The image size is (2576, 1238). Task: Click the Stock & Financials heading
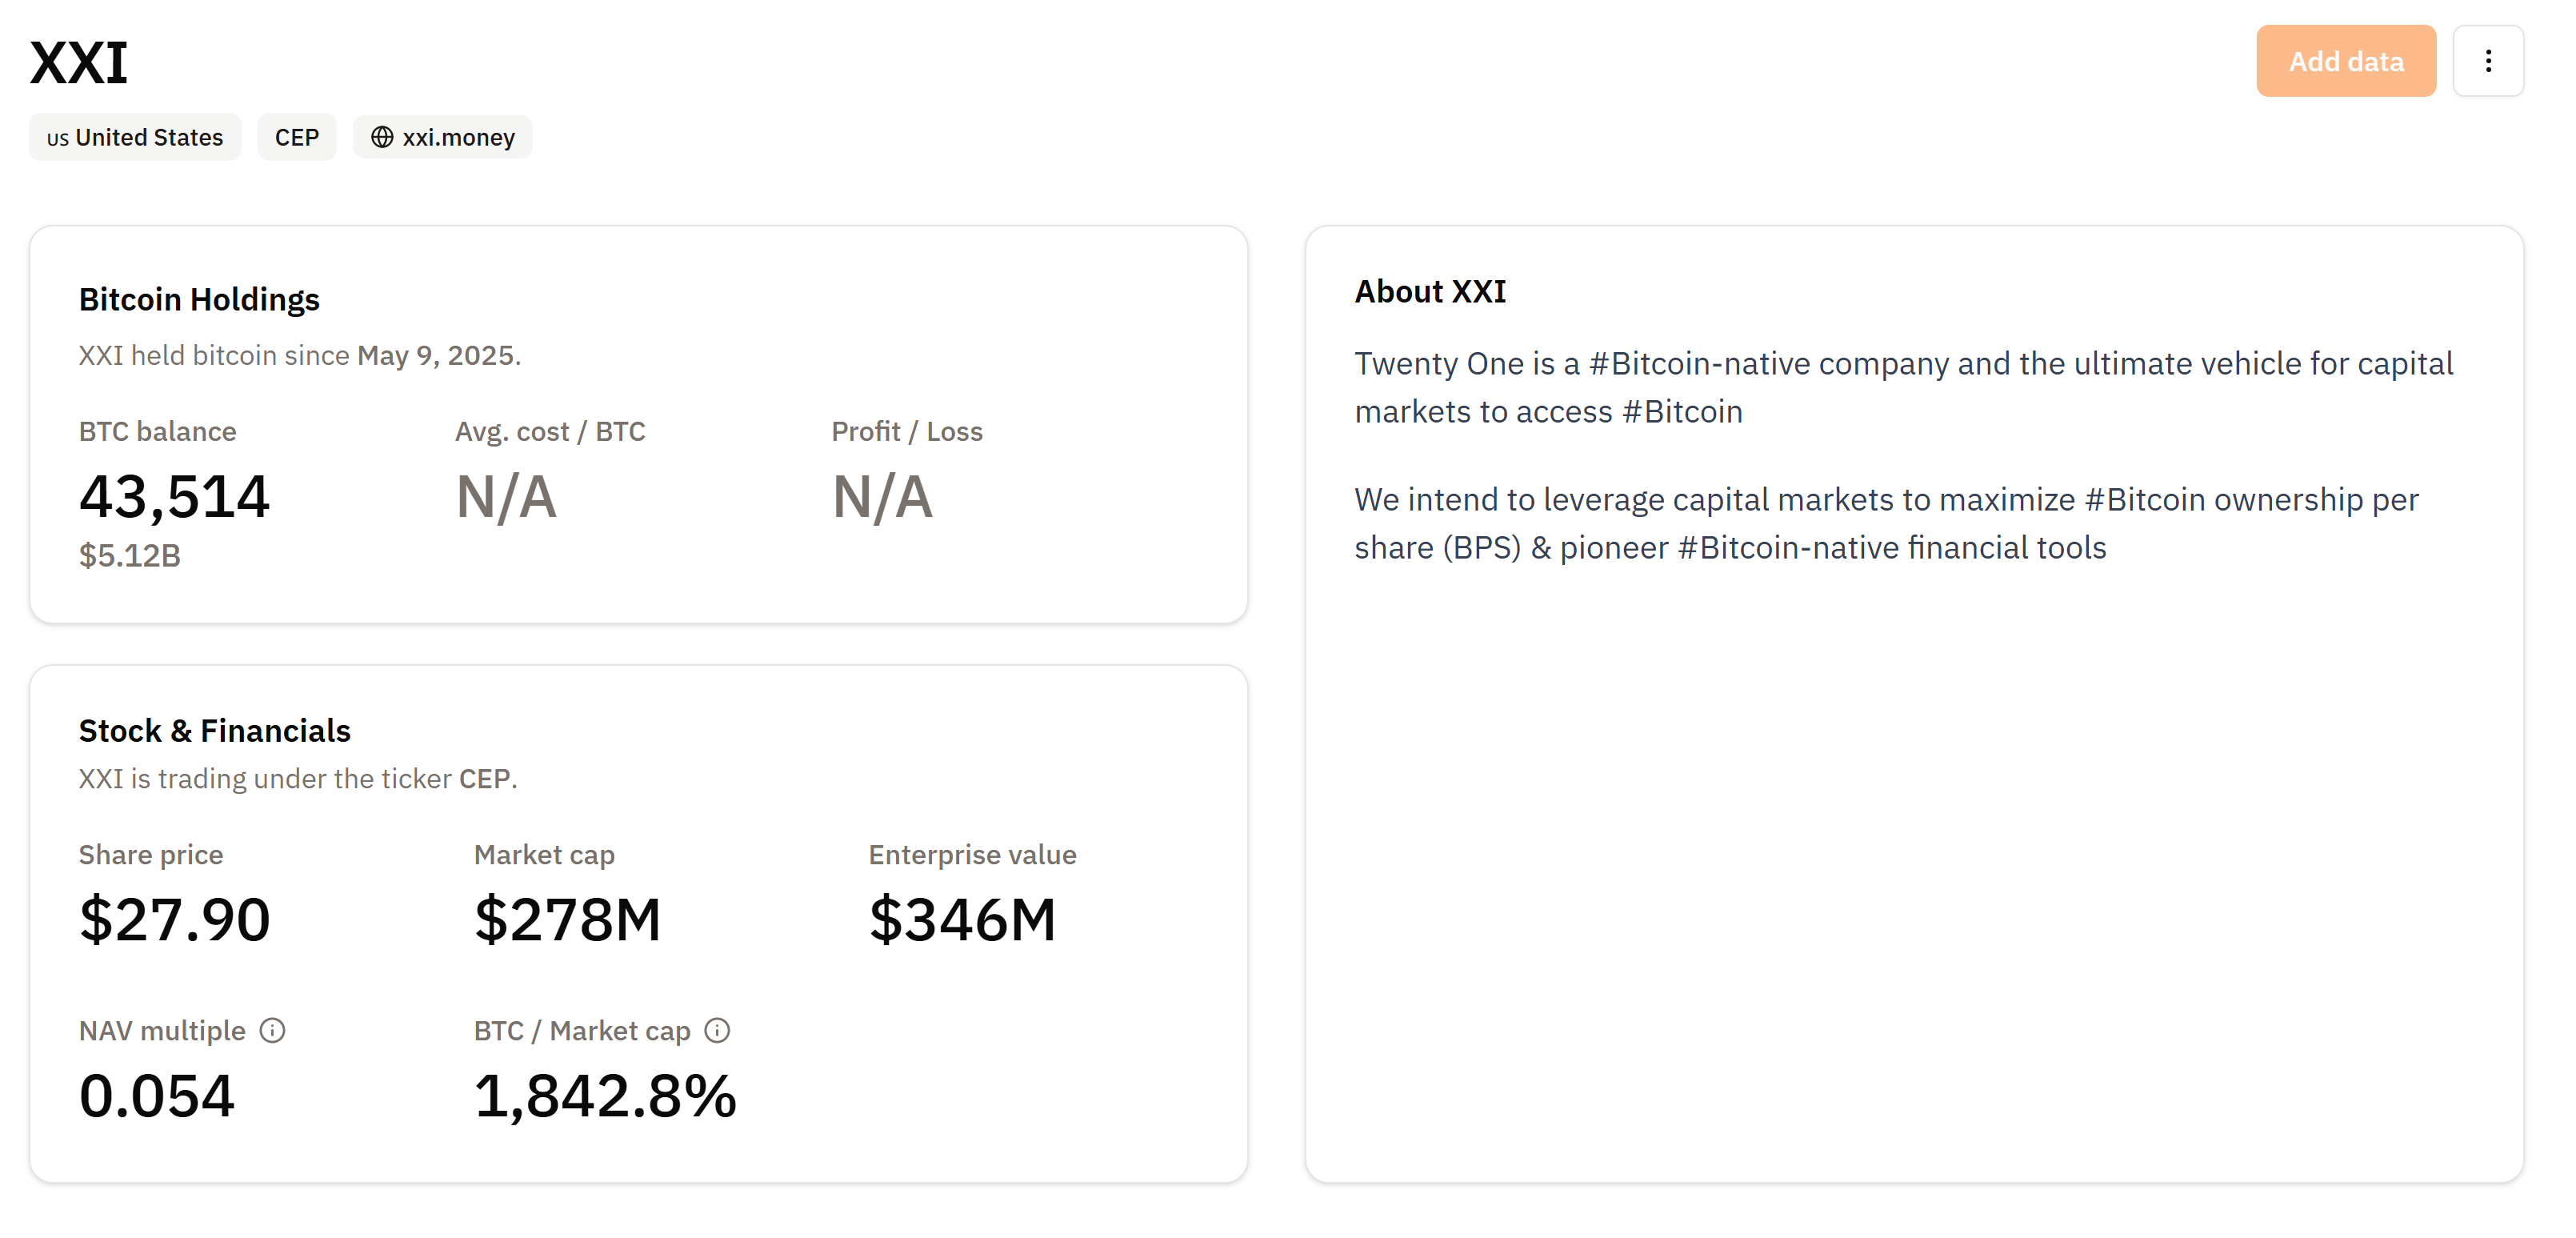coord(214,731)
